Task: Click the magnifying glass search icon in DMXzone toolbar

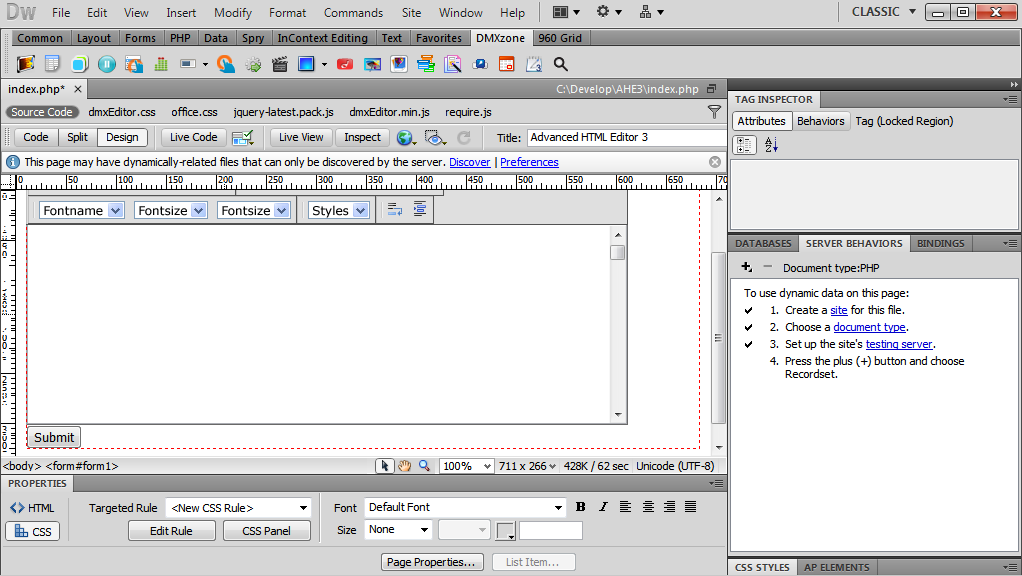Action: (x=561, y=64)
